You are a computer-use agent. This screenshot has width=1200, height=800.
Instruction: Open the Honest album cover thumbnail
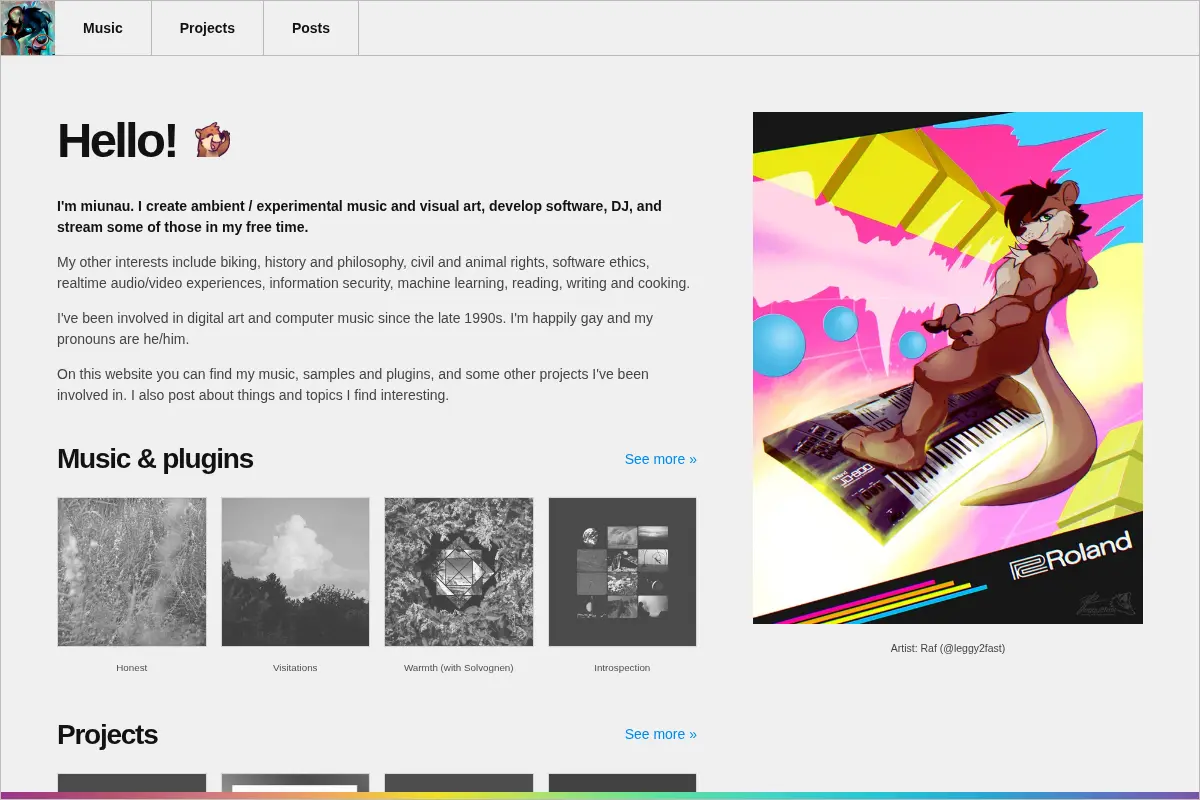pos(132,572)
